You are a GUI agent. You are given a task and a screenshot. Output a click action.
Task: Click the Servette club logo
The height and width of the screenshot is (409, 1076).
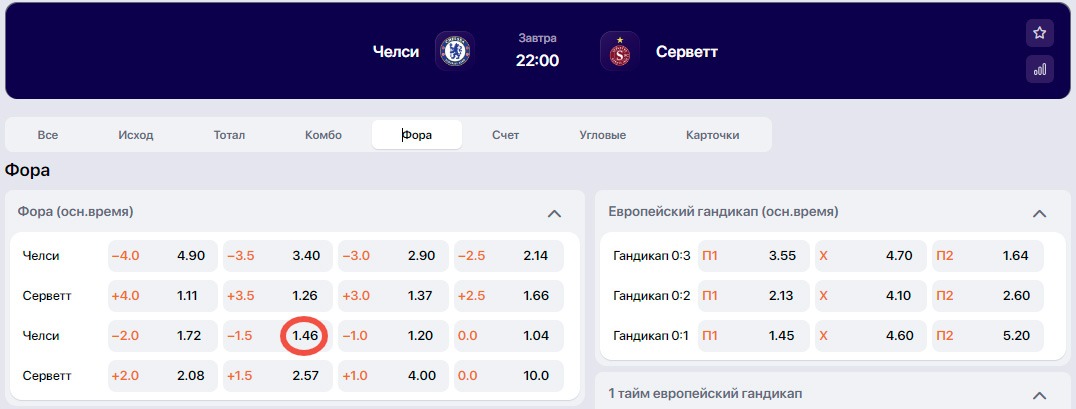619,51
